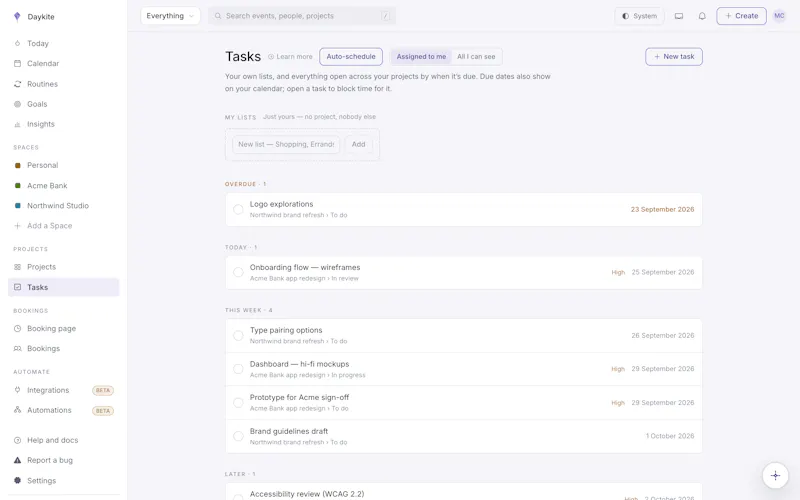Switch to Assigned to me tab

pos(421,57)
